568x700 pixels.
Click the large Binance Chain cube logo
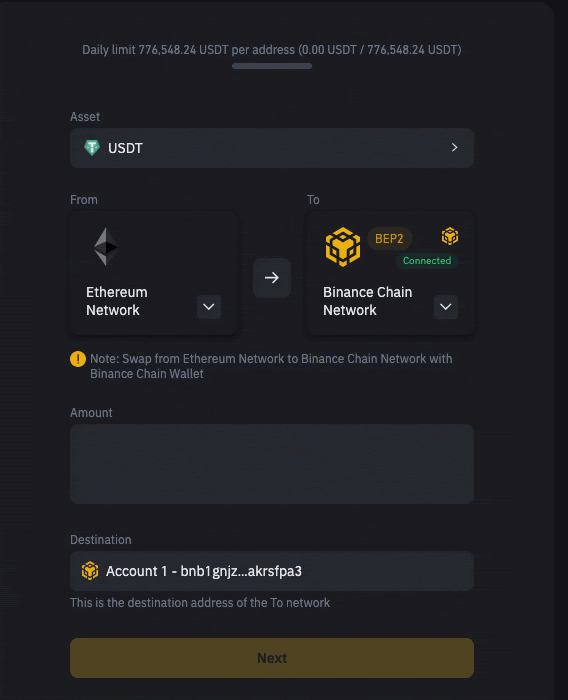click(342, 247)
